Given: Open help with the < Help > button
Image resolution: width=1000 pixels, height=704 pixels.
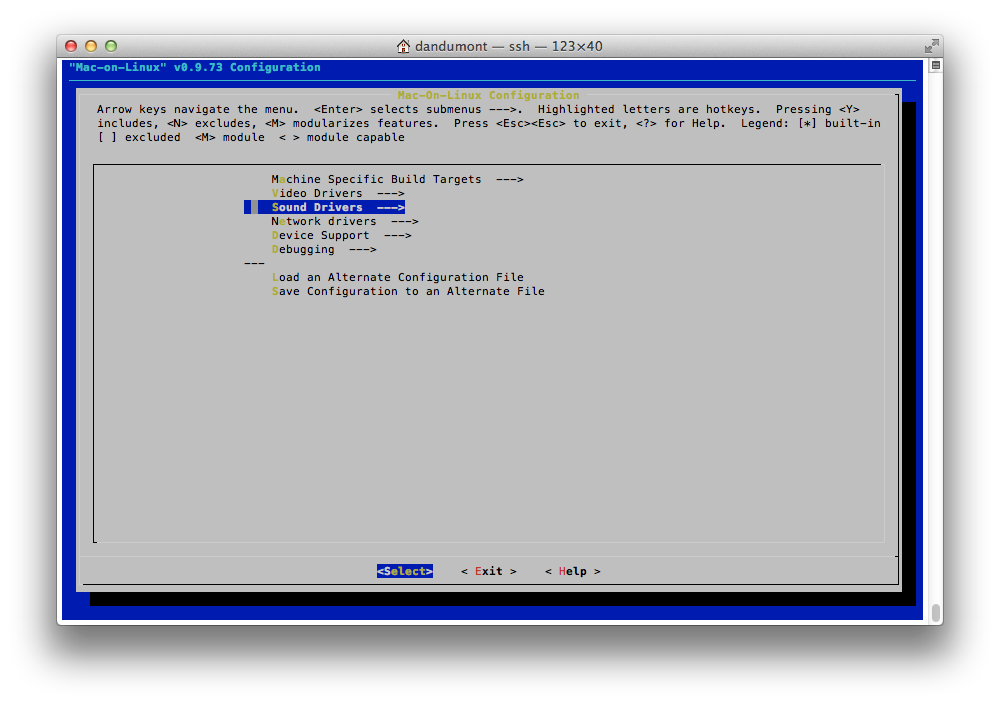Looking at the screenshot, I should (x=573, y=572).
